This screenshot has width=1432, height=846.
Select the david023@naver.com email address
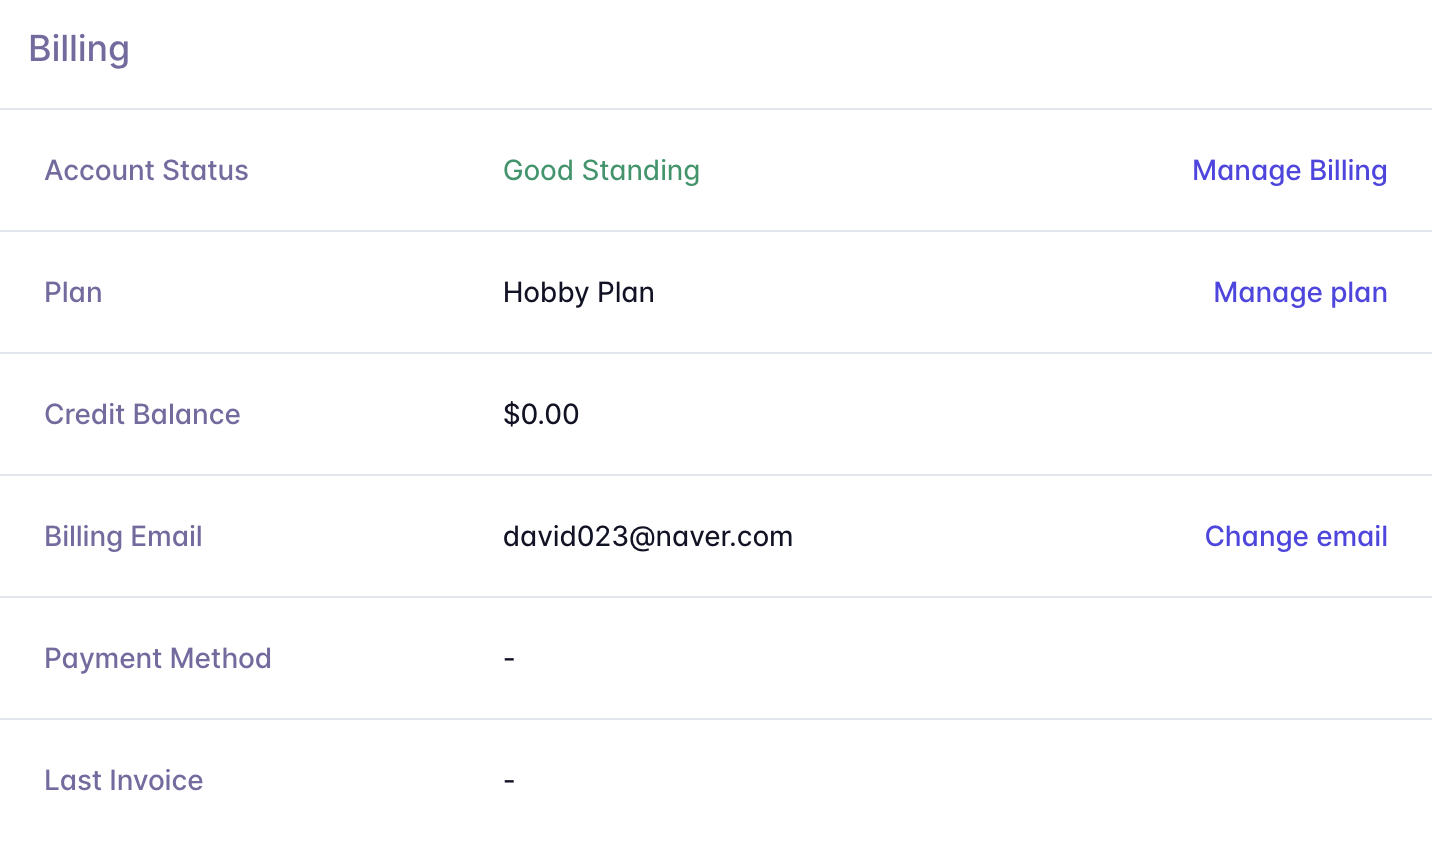pyautogui.click(x=647, y=537)
